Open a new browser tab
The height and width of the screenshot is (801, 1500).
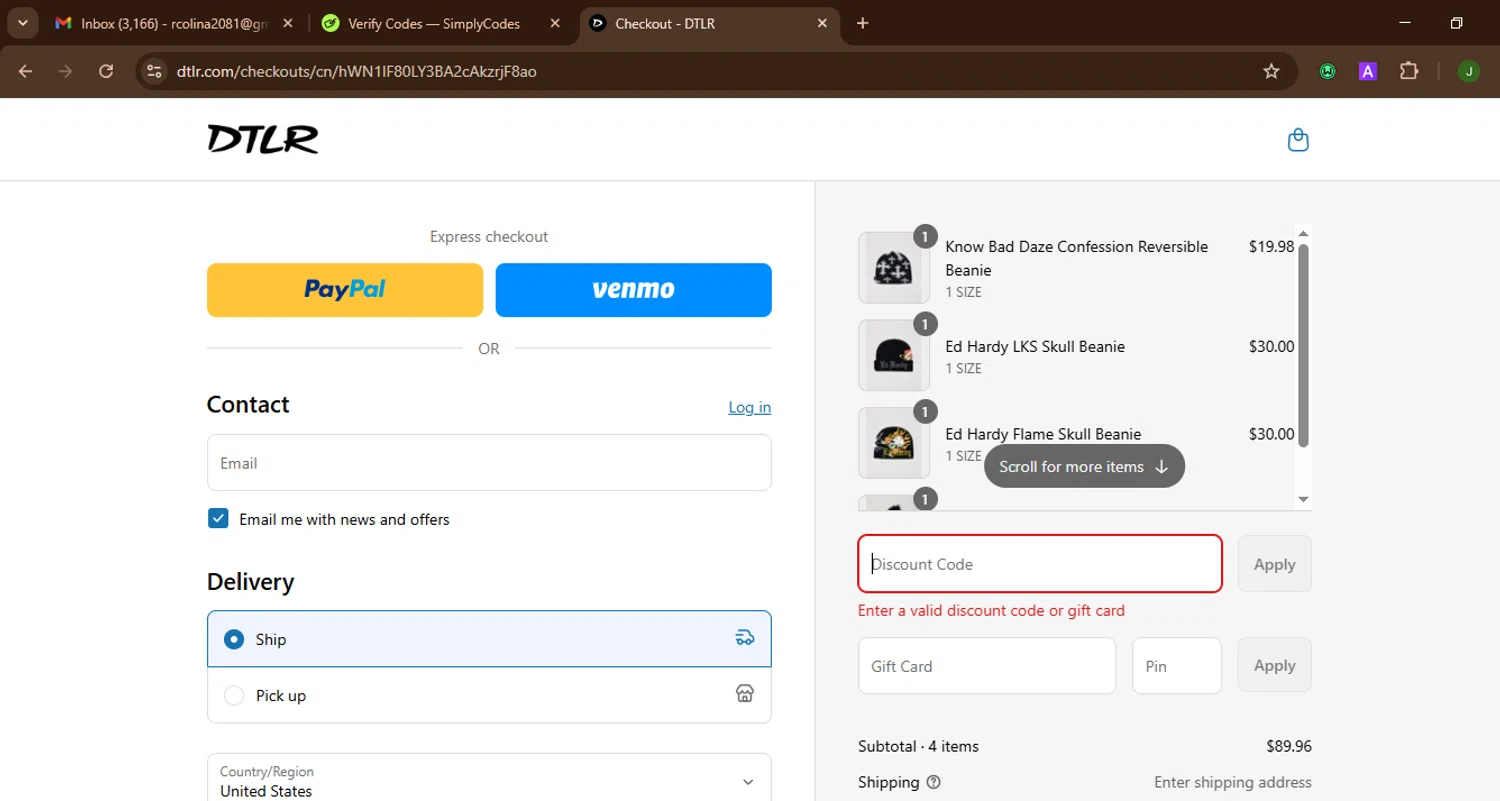point(863,23)
